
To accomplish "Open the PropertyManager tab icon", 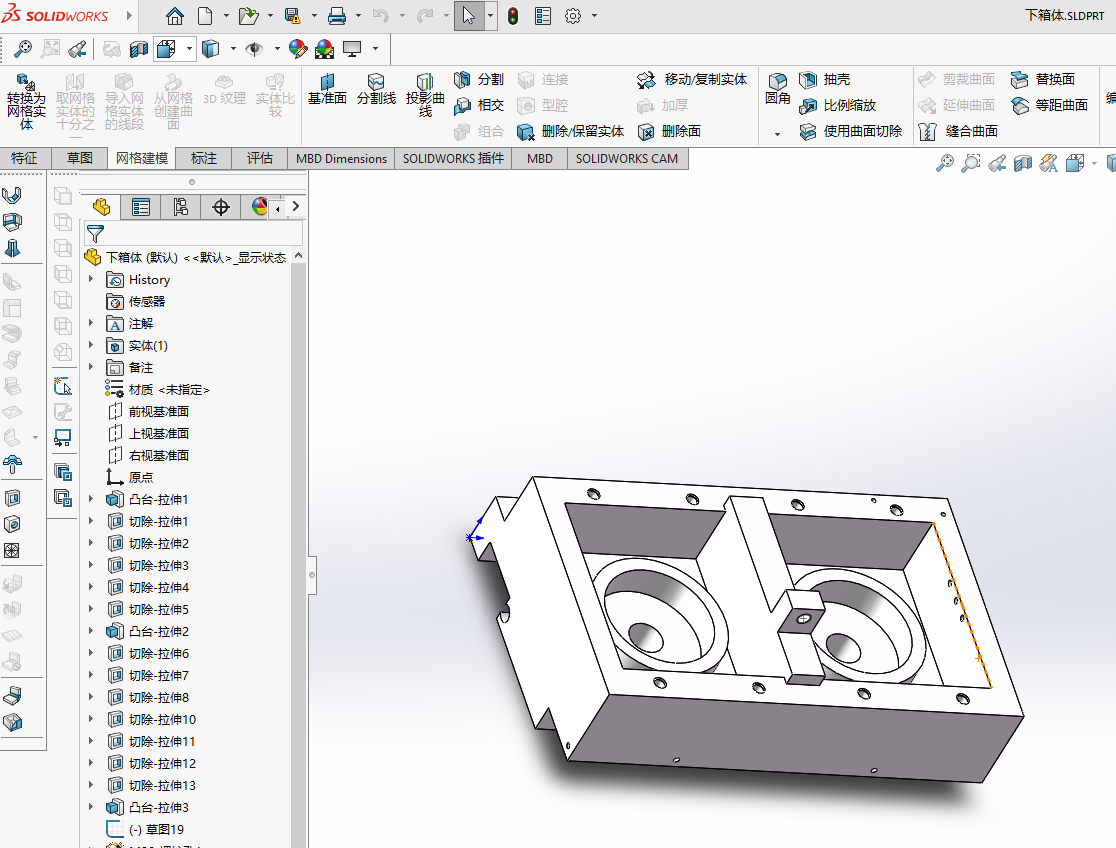I will [x=141, y=207].
